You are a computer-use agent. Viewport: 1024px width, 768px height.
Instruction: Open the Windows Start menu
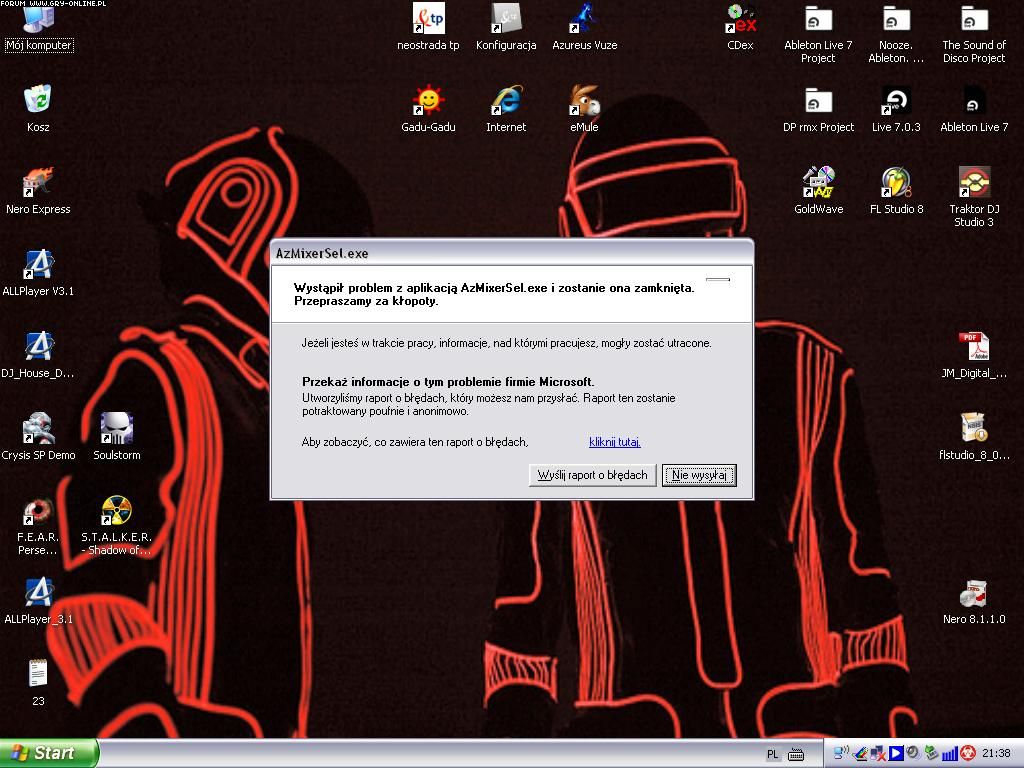pos(49,753)
